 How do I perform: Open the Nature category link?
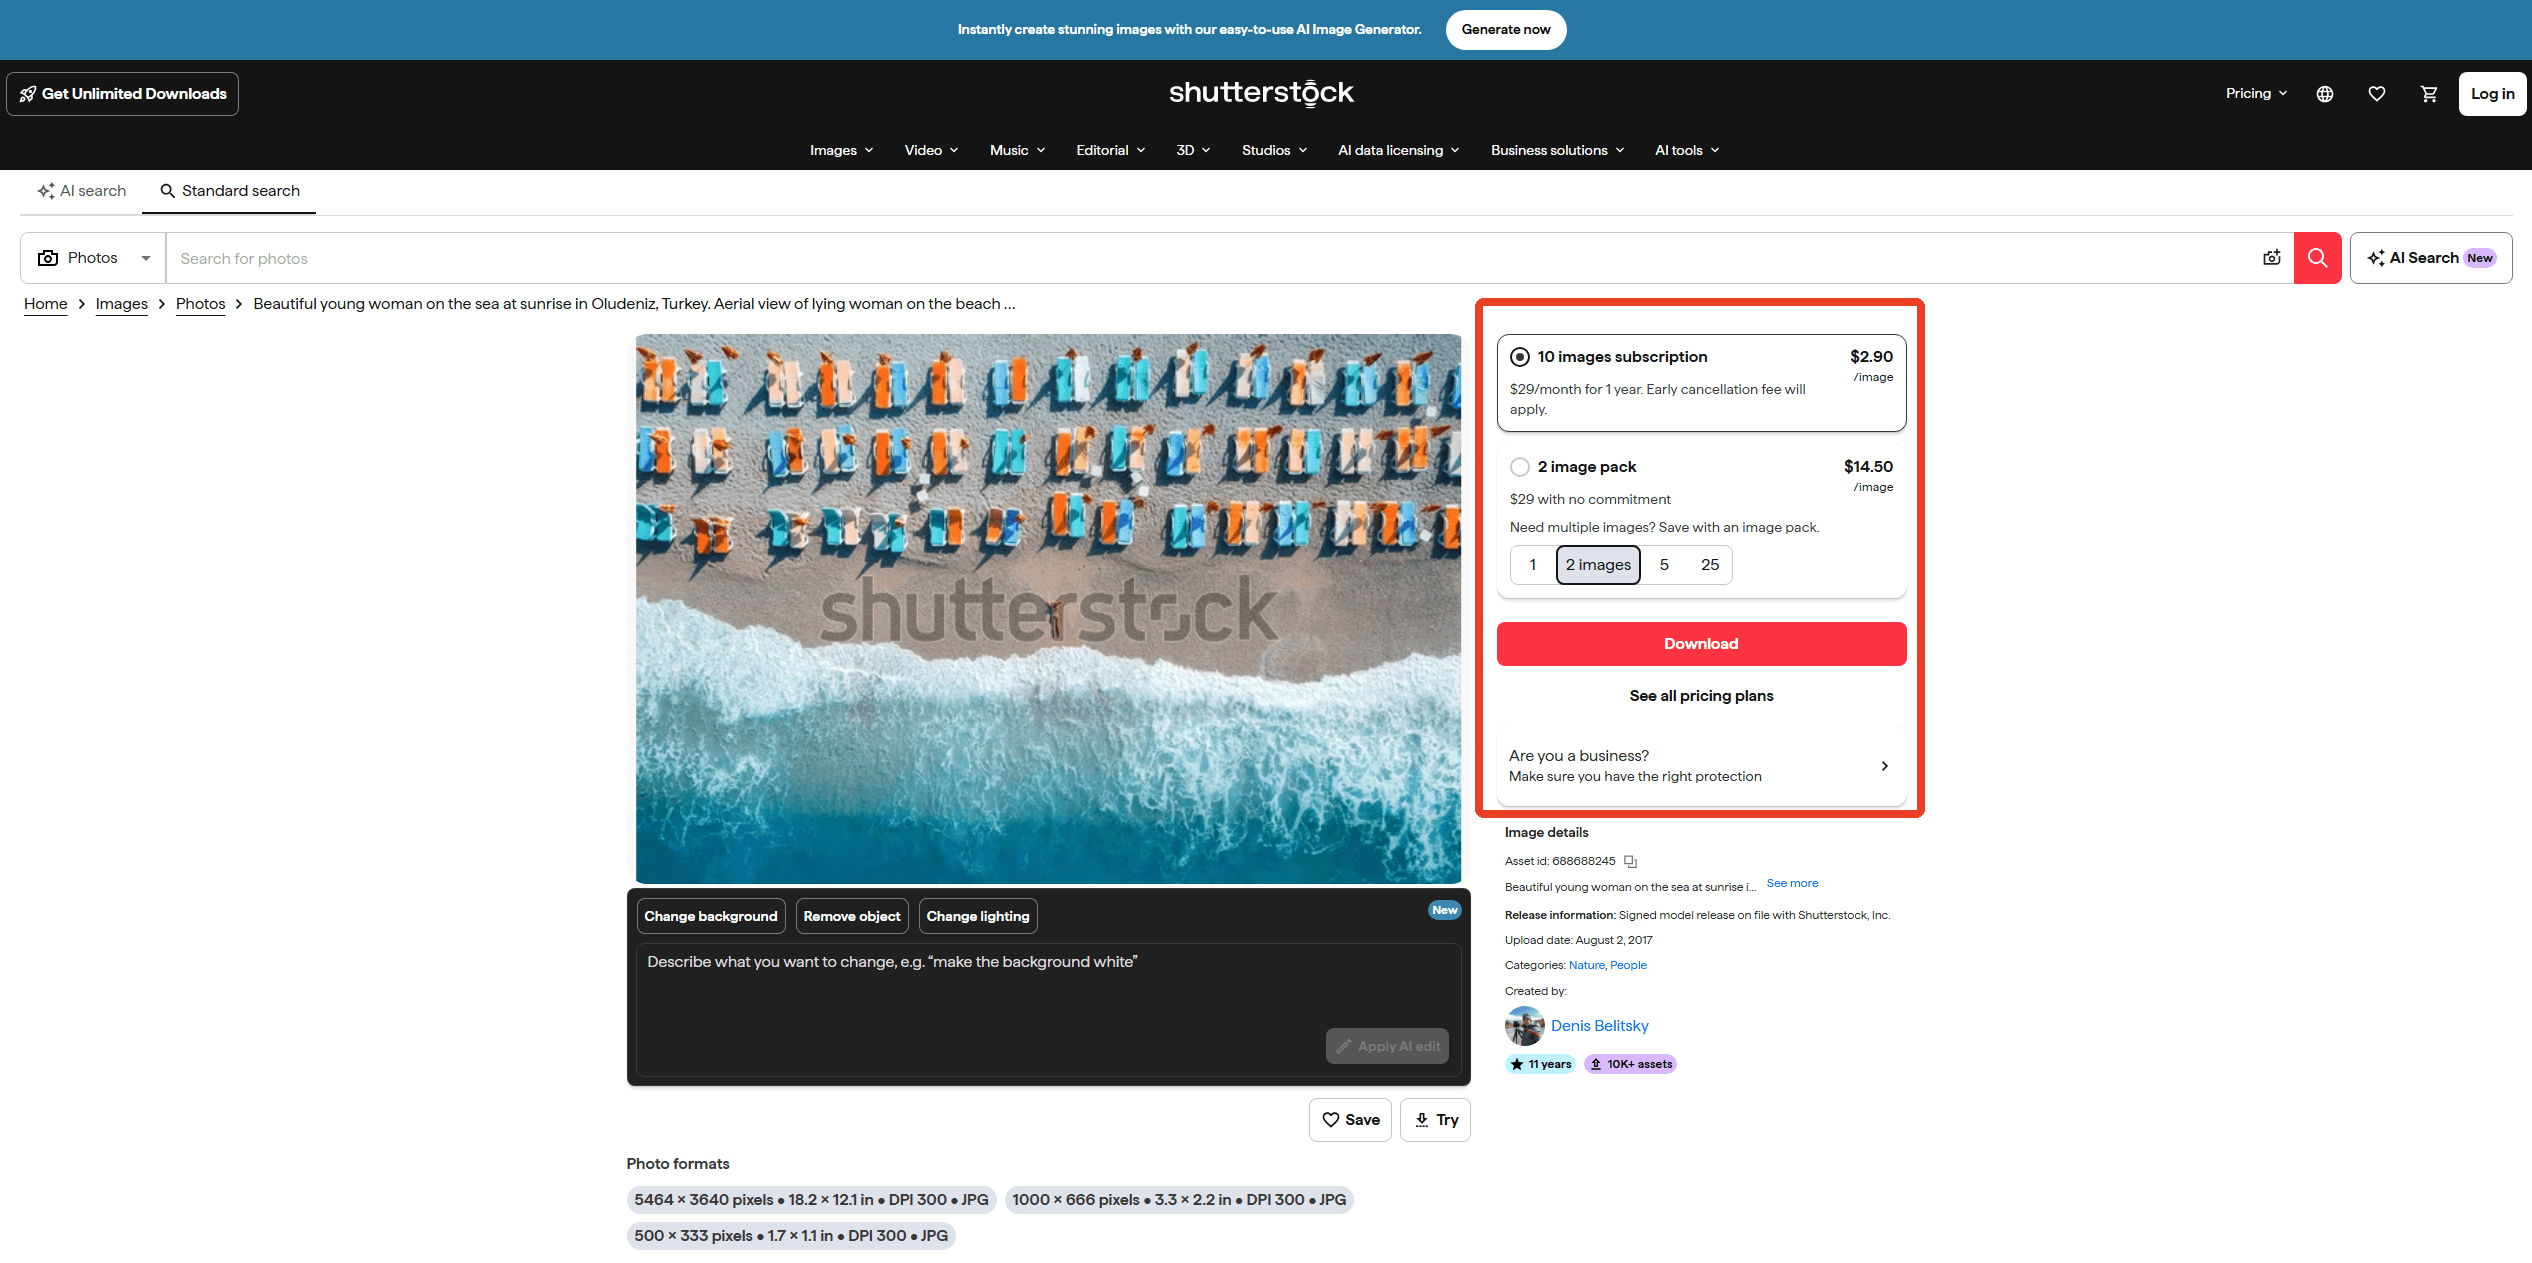click(1586, 965)
